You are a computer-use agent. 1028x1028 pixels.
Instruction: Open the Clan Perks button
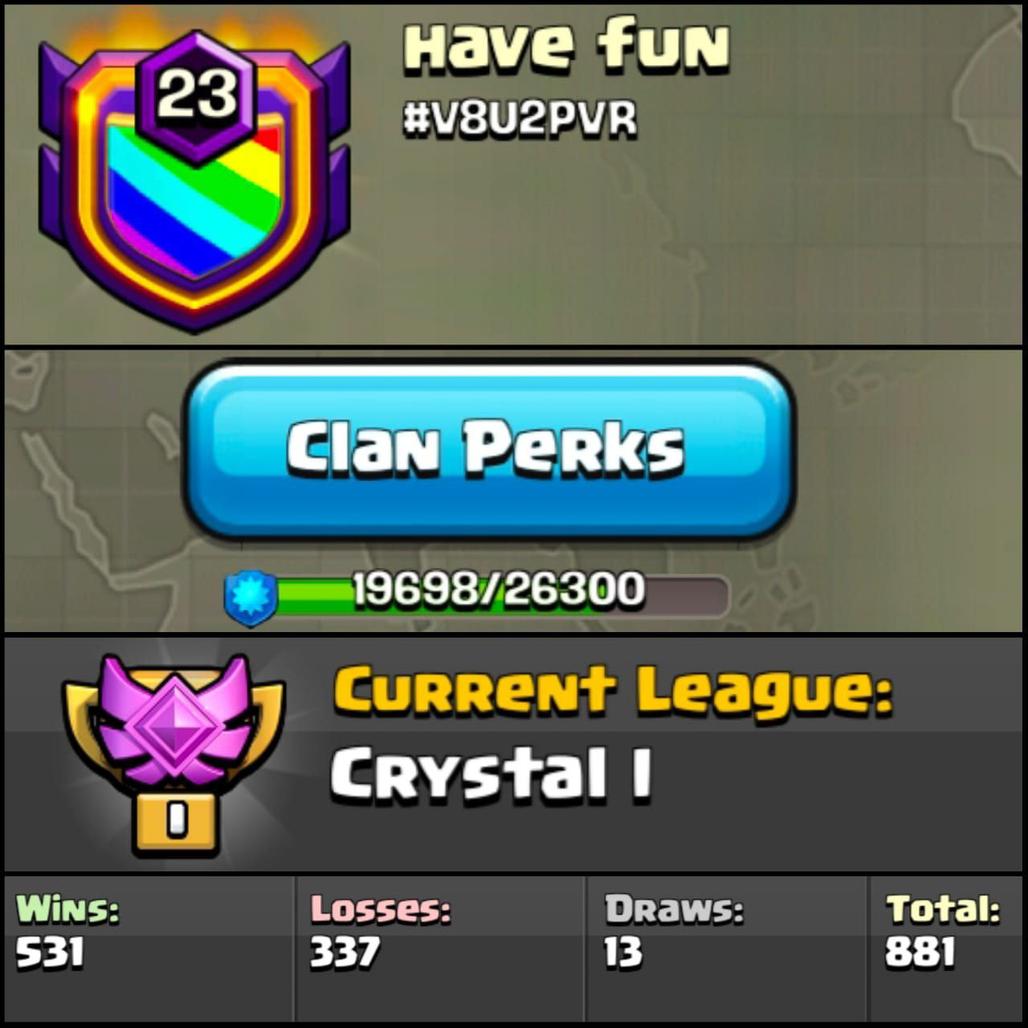488,451
